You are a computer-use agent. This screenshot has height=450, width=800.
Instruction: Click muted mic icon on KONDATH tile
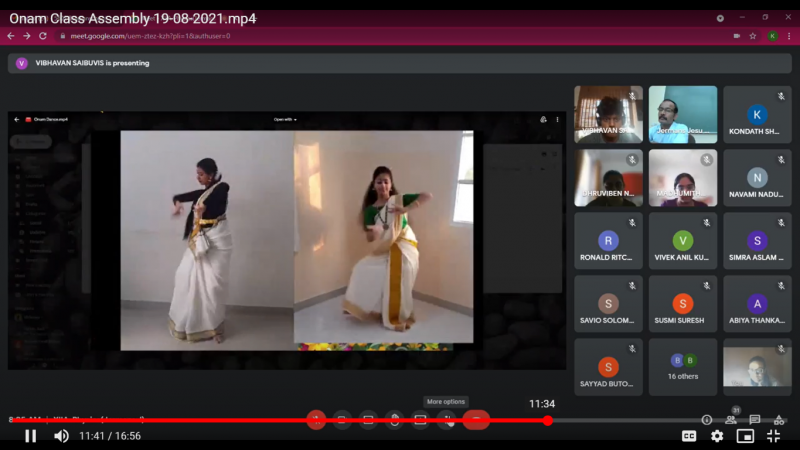click(x=781, y=96)
